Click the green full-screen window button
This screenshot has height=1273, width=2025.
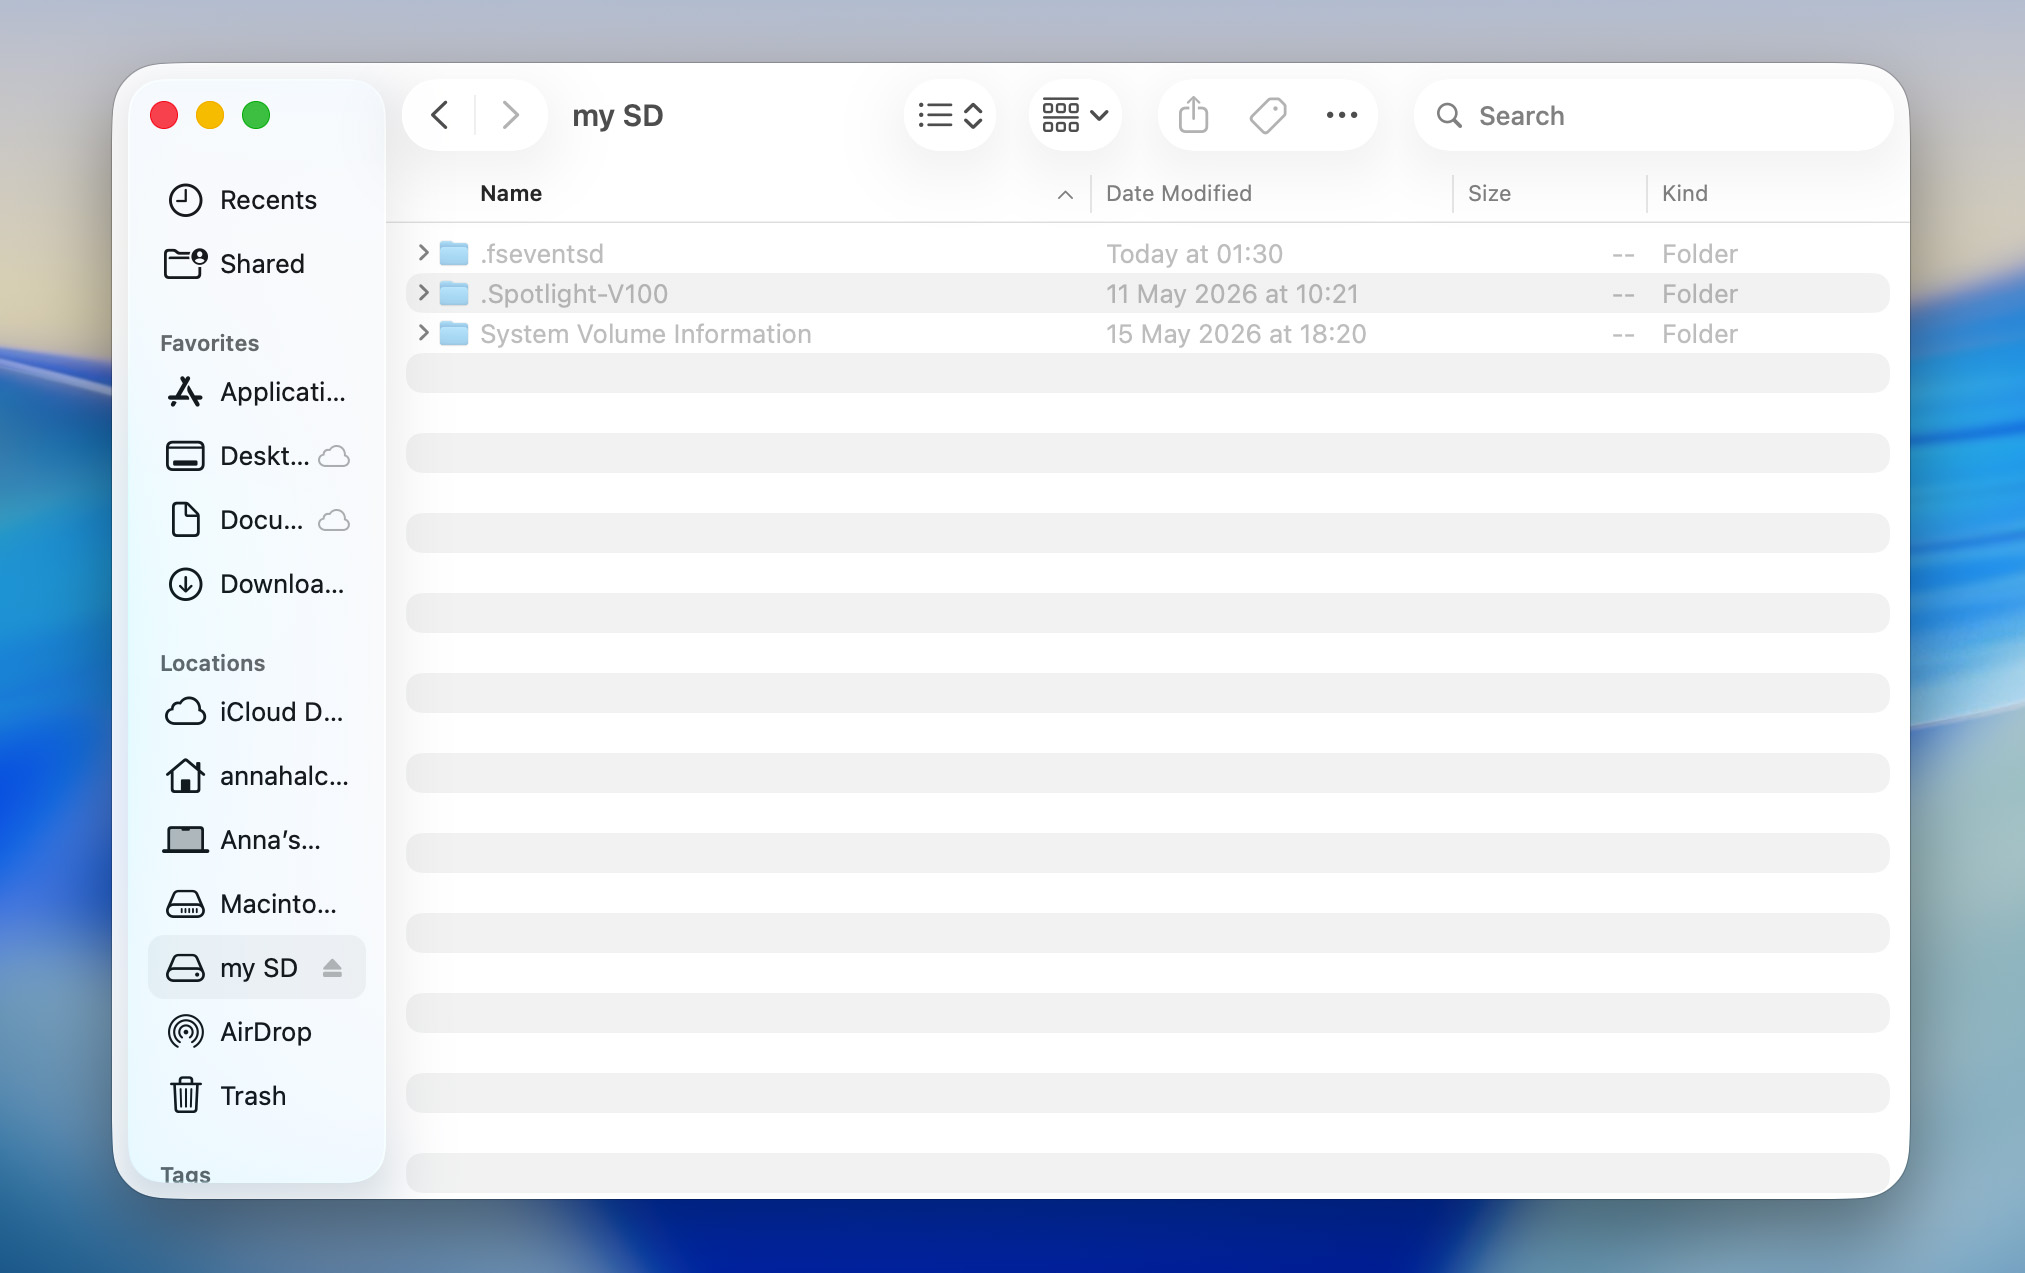click(x=256, y=115)
